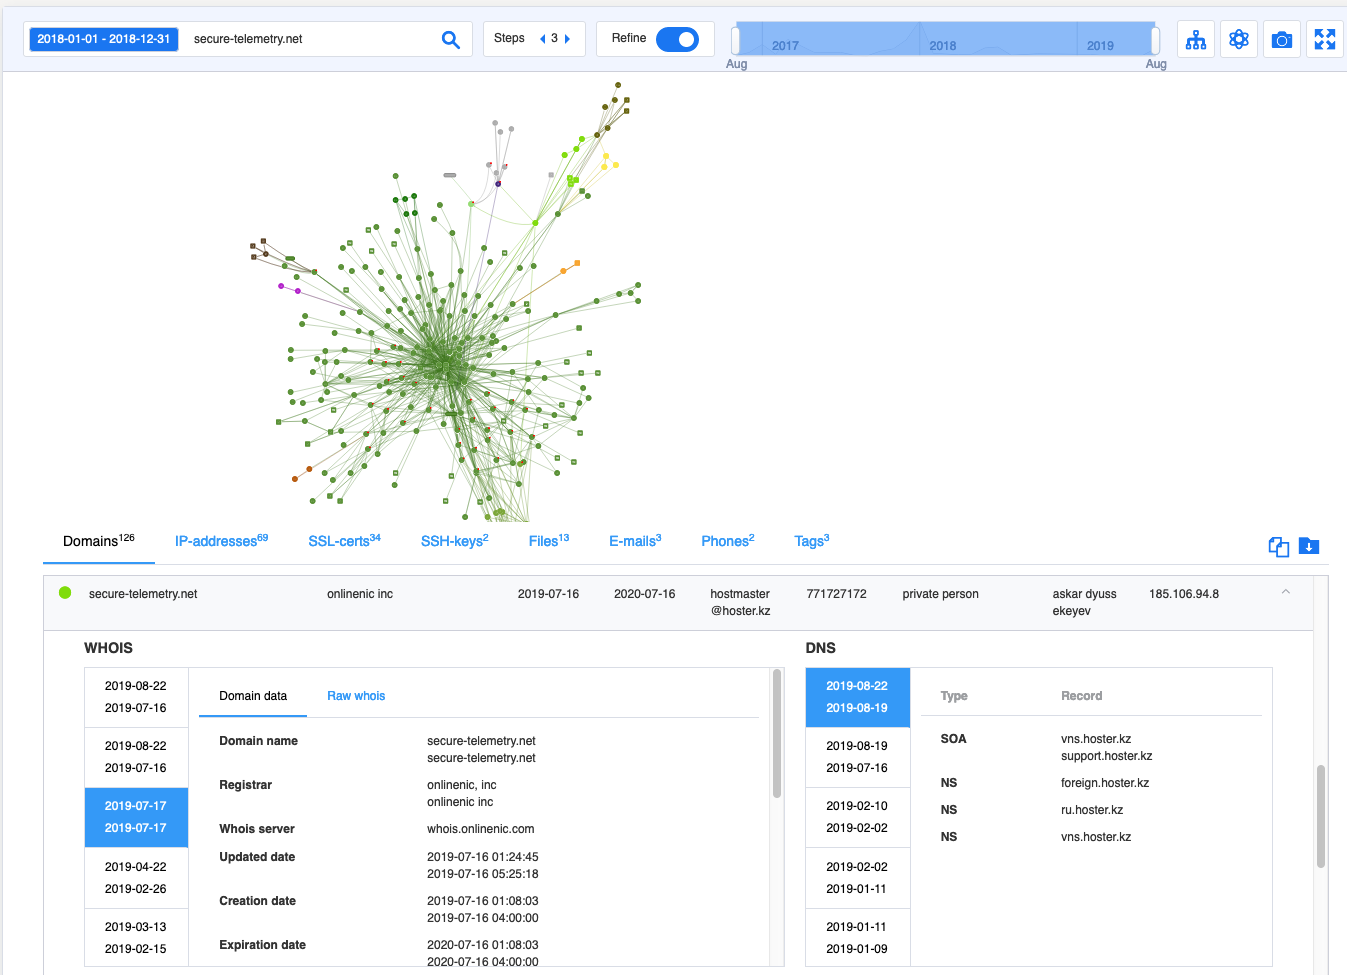Viewport: 1347px width, 975px height.
Task: Toggle the Refine switch off
Action: (677, 39)
